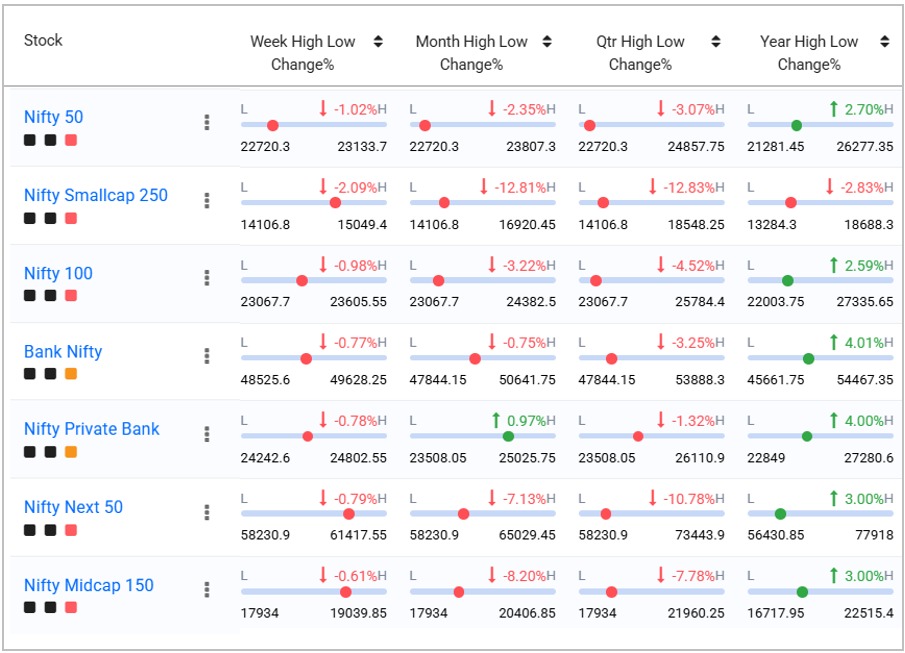Click the Stock column header

click(x=43, y=40)
